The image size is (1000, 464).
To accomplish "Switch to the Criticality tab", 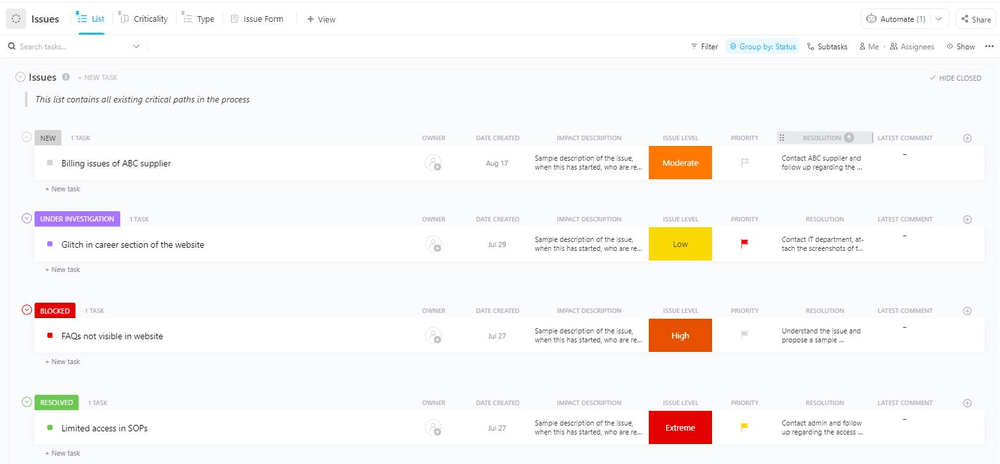I will click(x=144, y=19).
